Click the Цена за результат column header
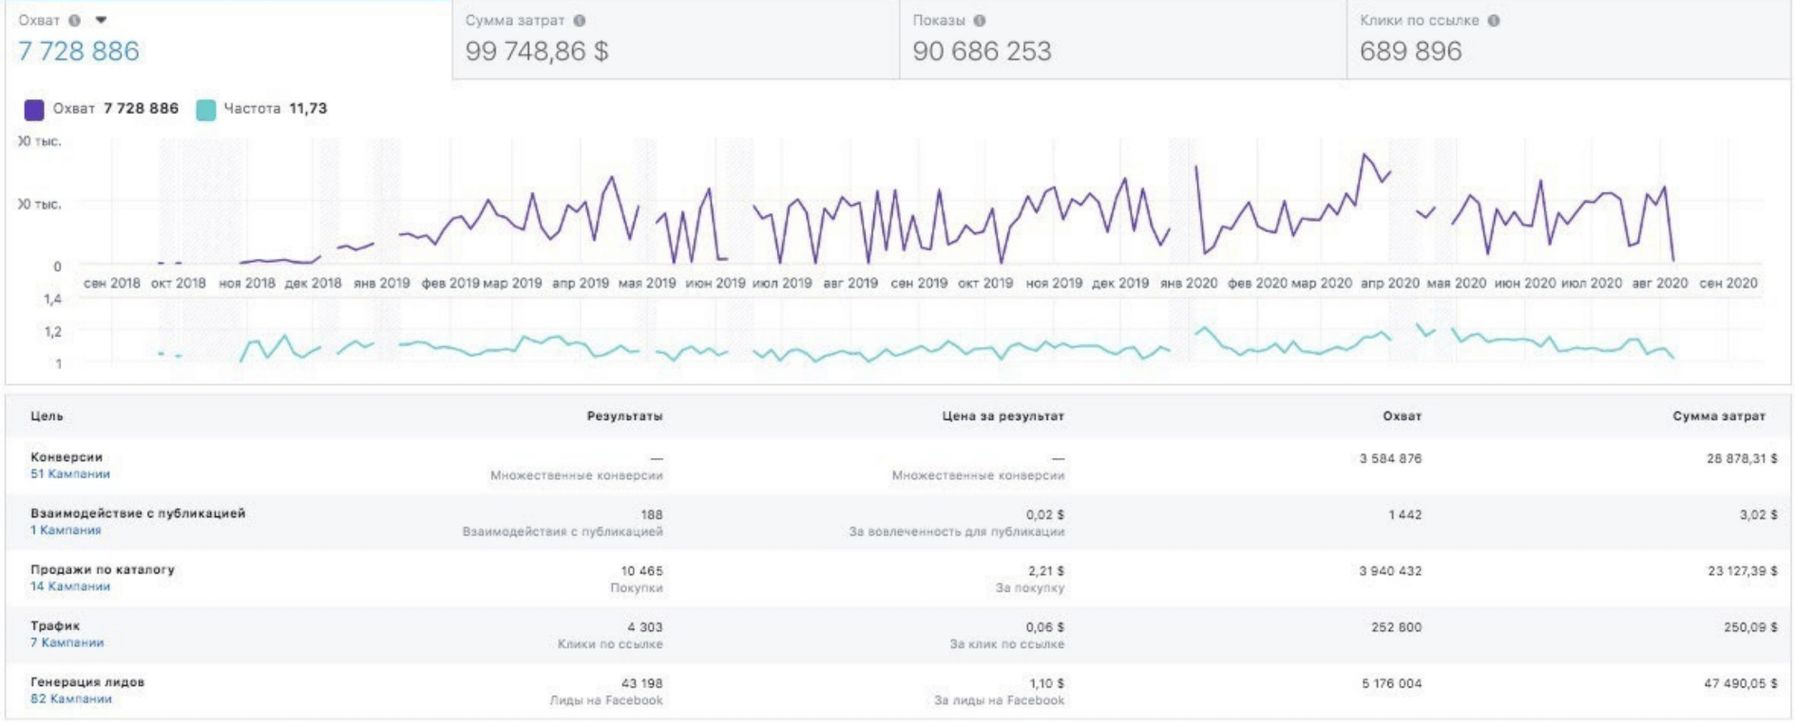The image size is (1795, 724). tap(1003, 416)
